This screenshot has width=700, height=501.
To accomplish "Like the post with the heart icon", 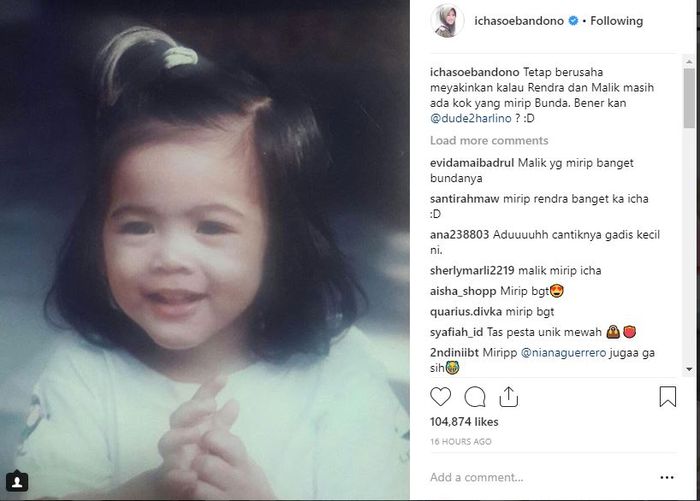I will [441, 397].
